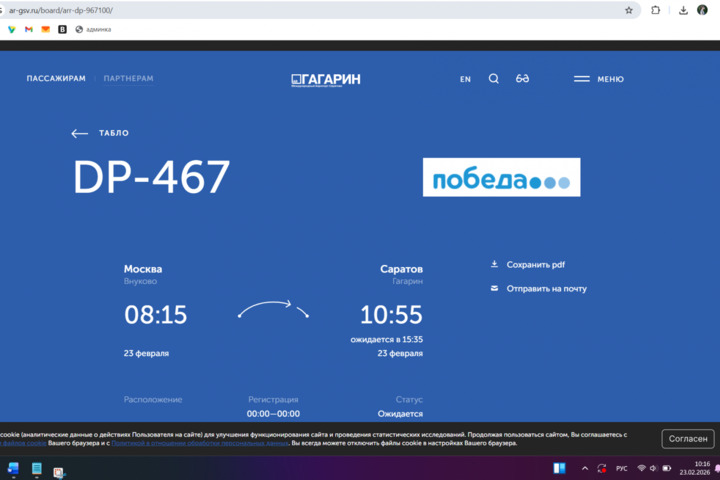Image resolution: width=720 pixels, height=480 pixels.
Task: Open the Gmail bookmark icon
Action: coord(28,29)
